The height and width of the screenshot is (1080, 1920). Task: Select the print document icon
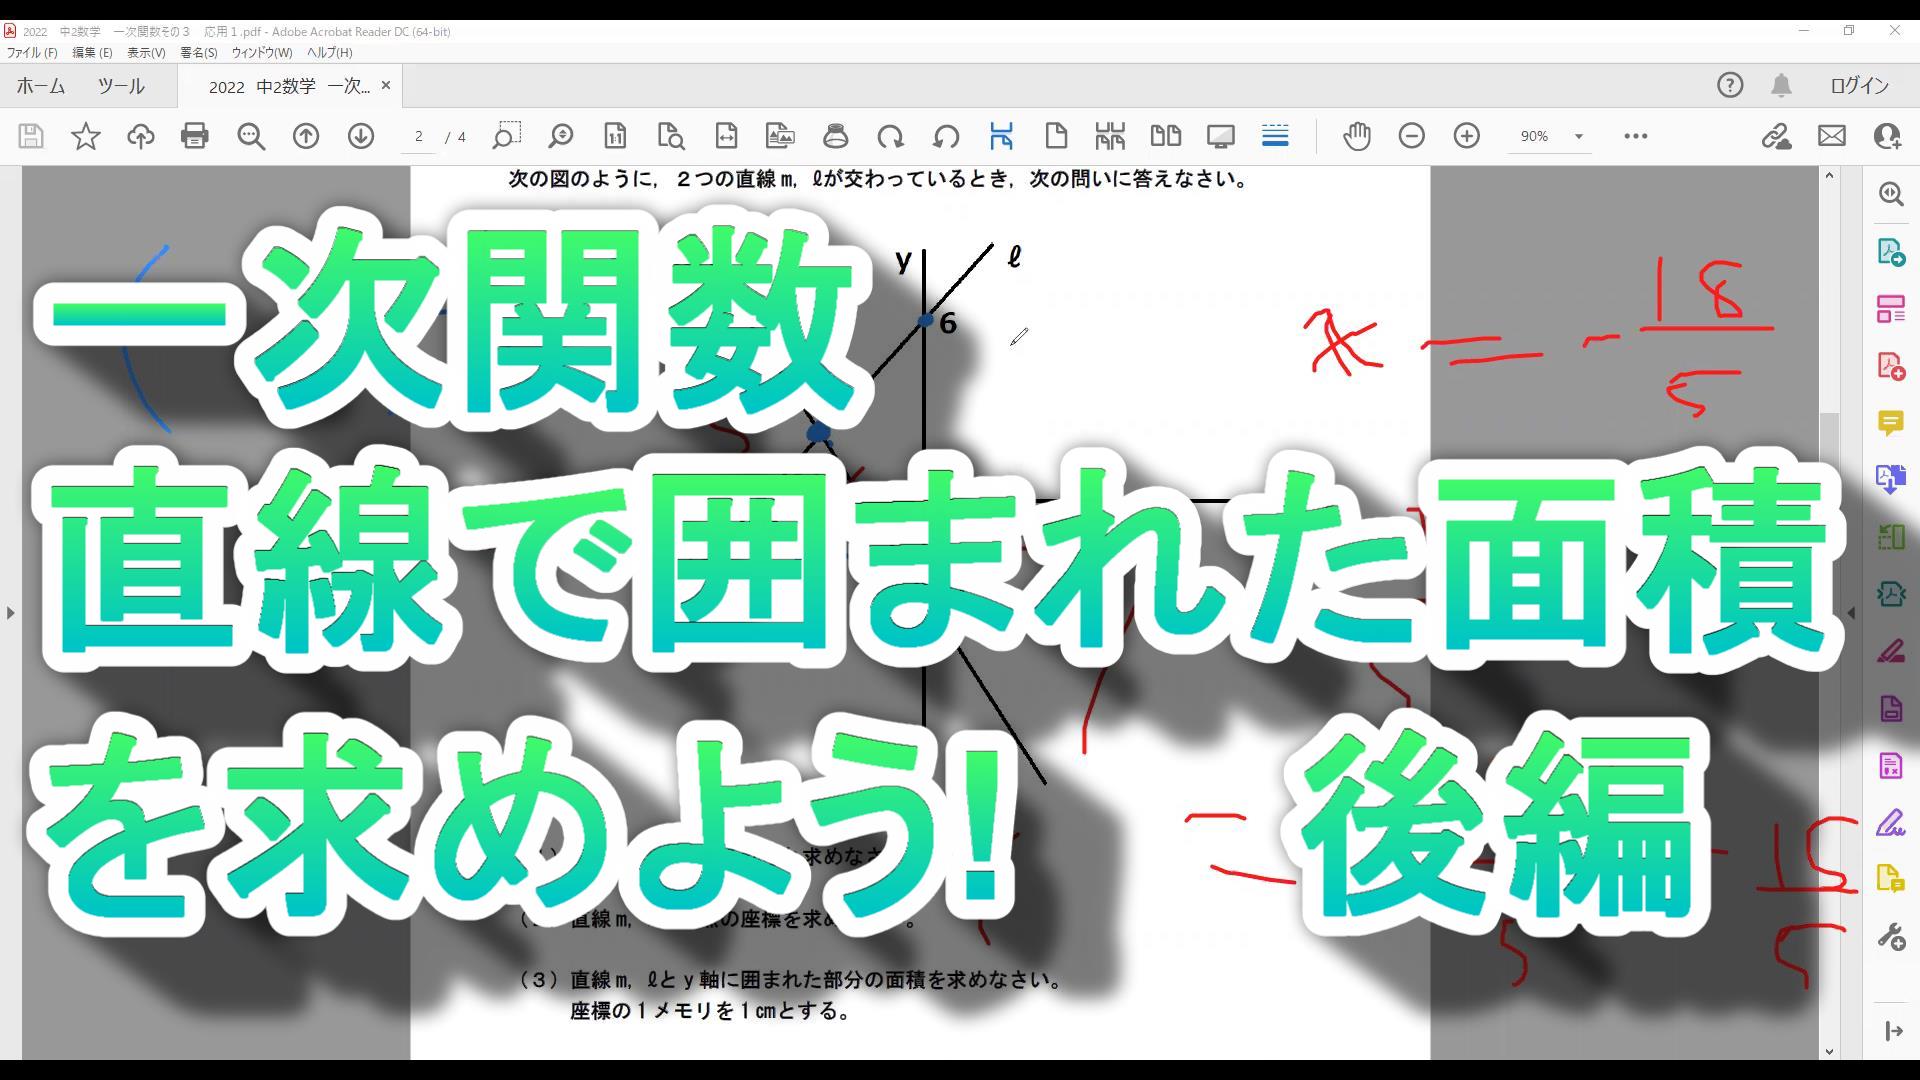[x=194, y=136]
